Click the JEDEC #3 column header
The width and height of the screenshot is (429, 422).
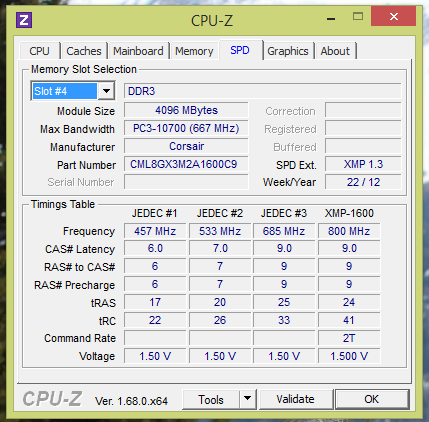pos(284,213)
